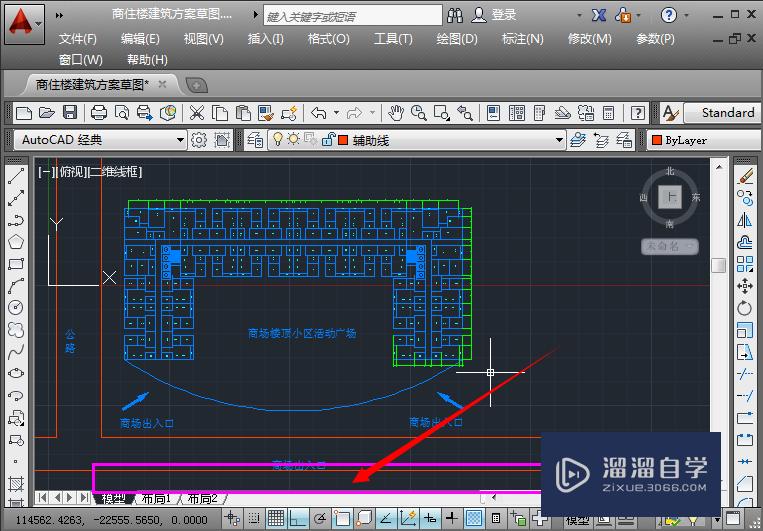763x531 pixels.
Task: Open the QuickCalc calculator icon
Action: click(608, 113)
